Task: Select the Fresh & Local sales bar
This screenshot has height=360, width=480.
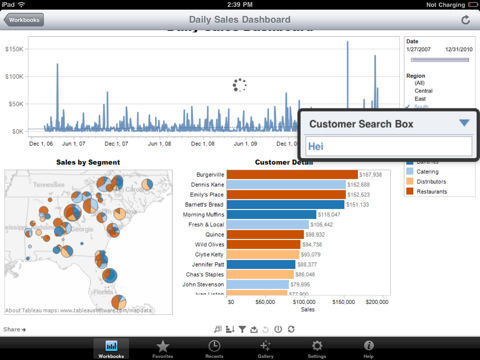Action: point(268,224)
